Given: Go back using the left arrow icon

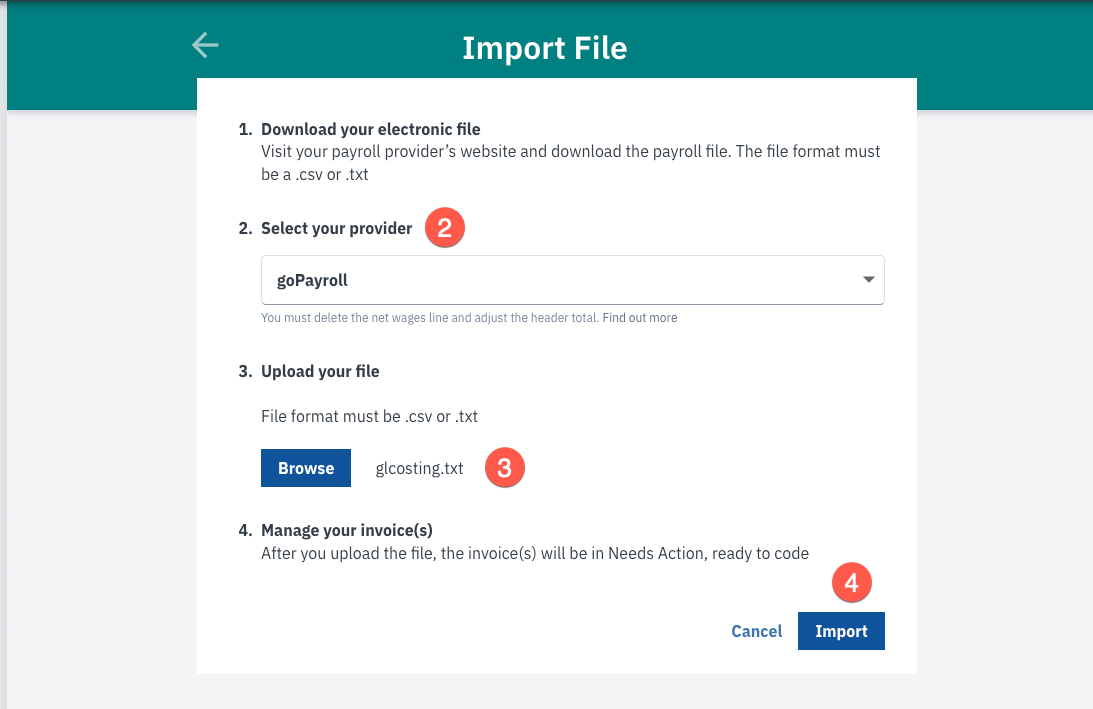Looking at the screenshot, I should [205, 45].
